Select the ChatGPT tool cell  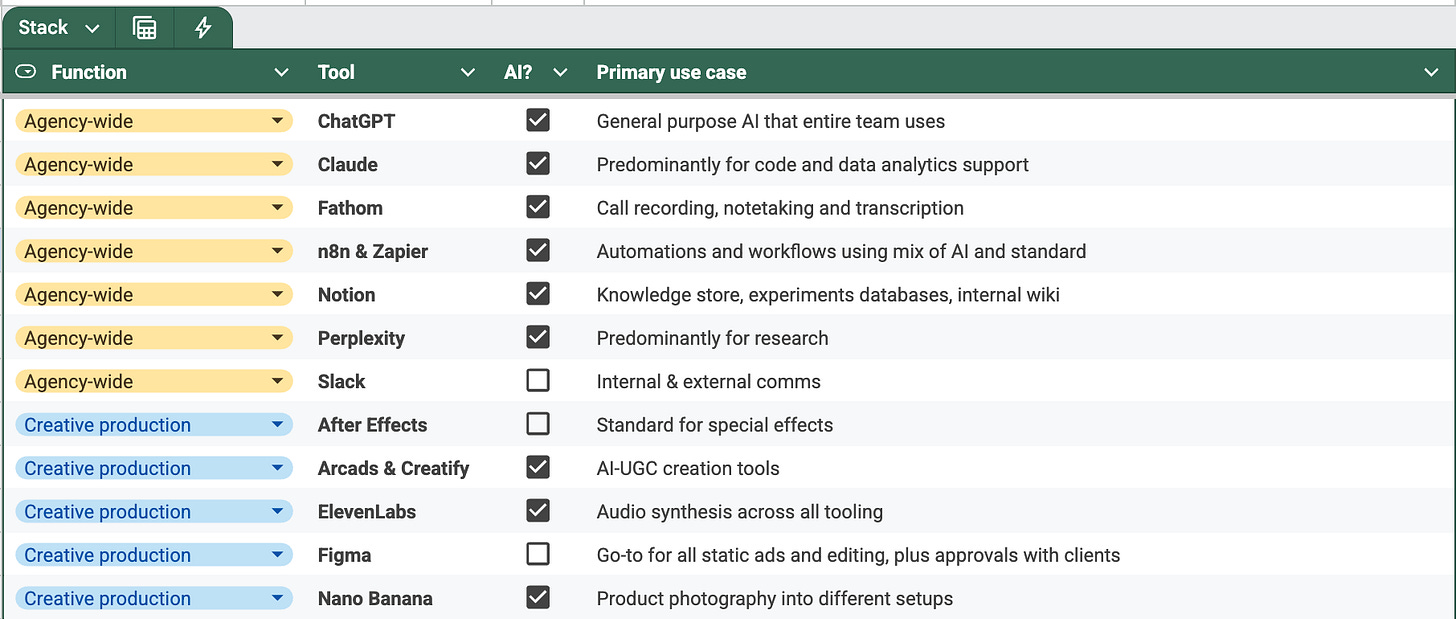[x=398, y=121]
